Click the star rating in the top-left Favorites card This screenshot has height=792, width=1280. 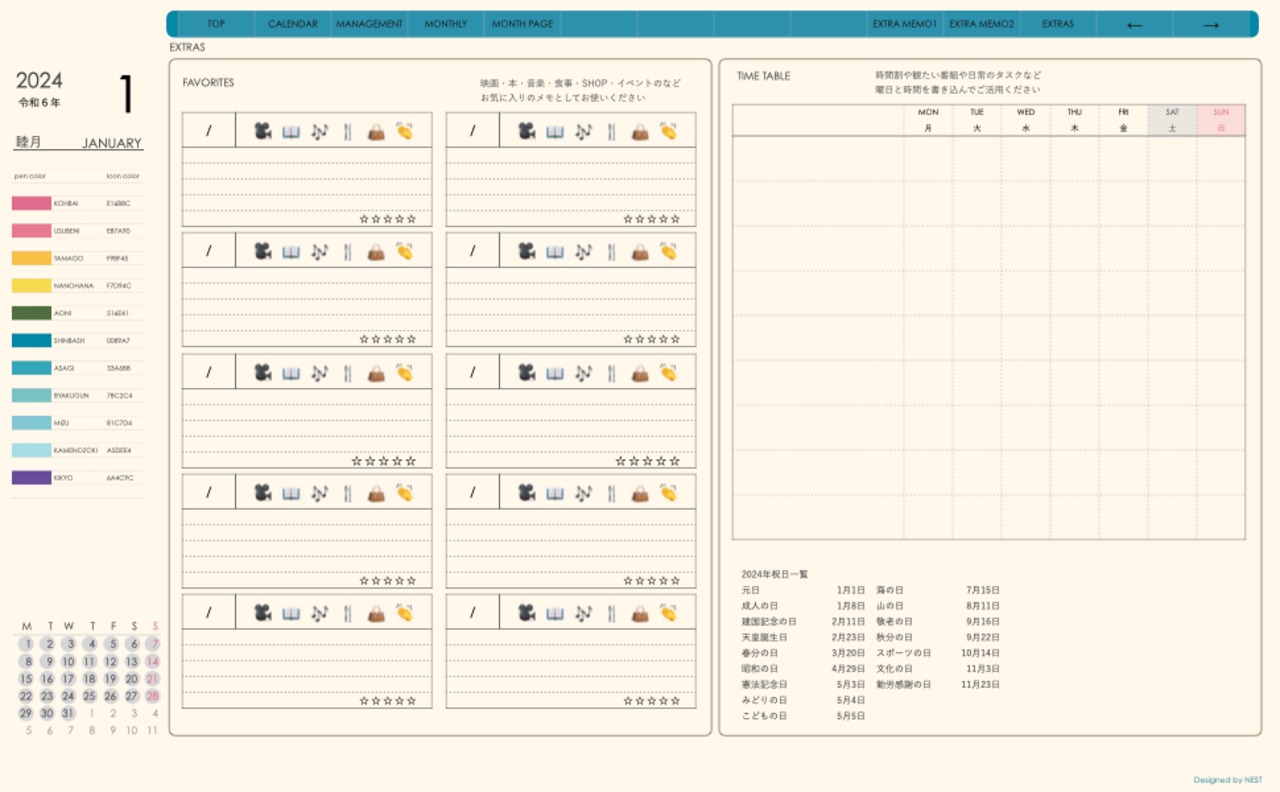click(x=387, y=219)
